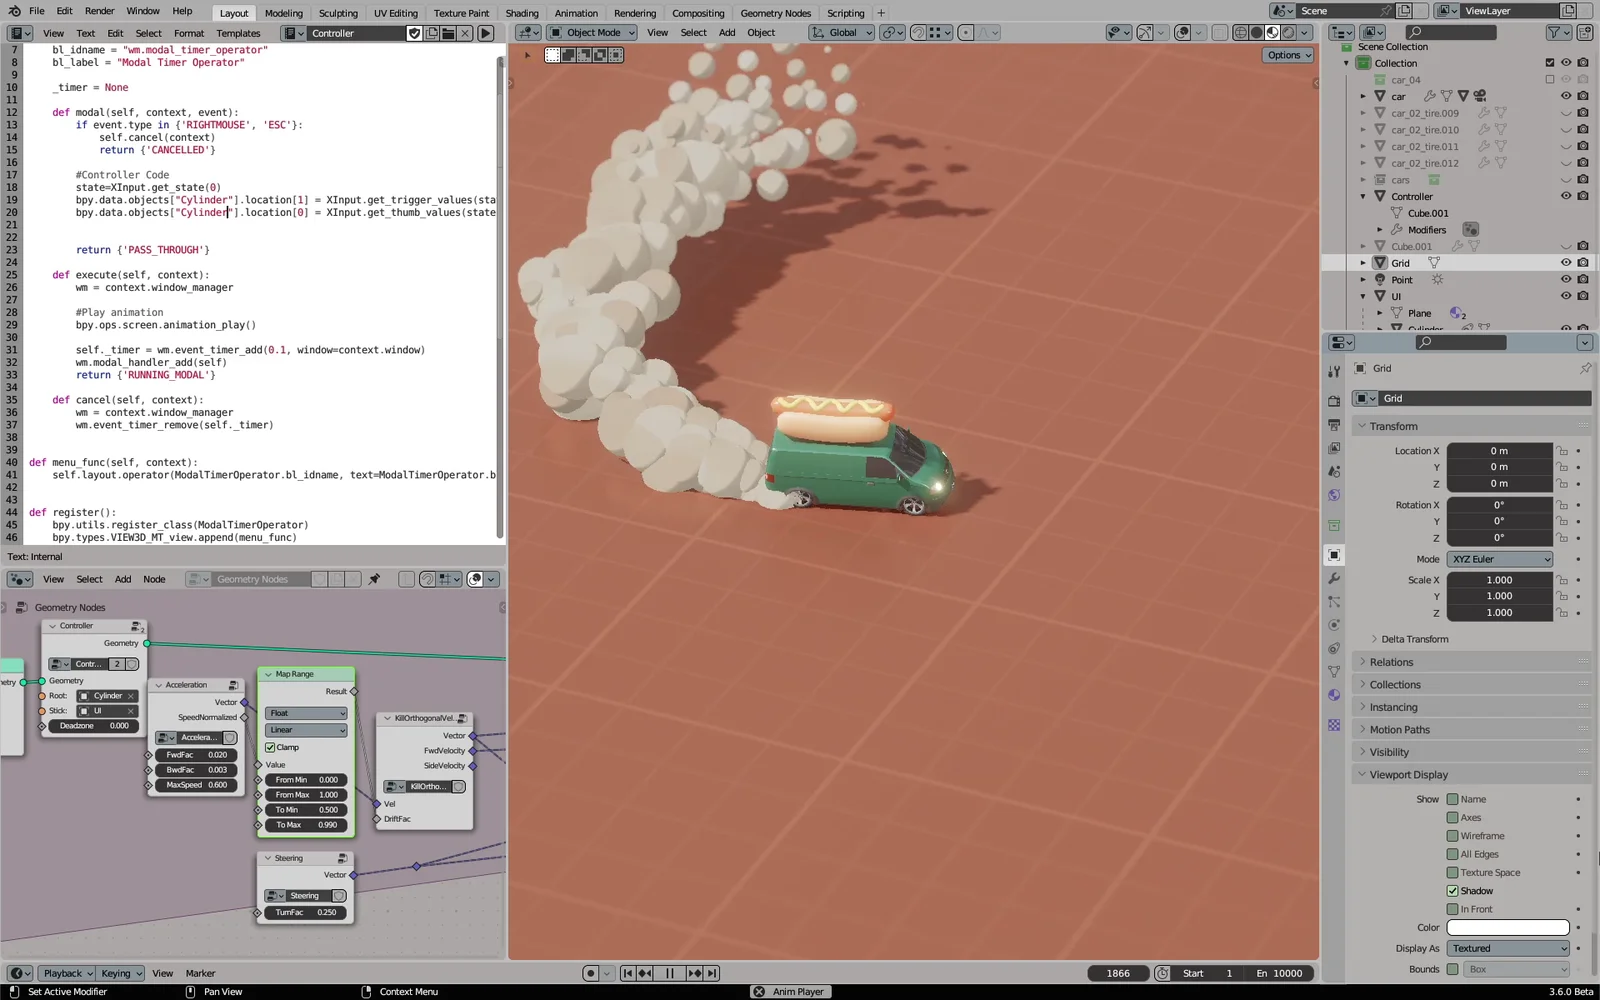Open the World properties tab
1600x1000 pixels.
[1334, 495]
